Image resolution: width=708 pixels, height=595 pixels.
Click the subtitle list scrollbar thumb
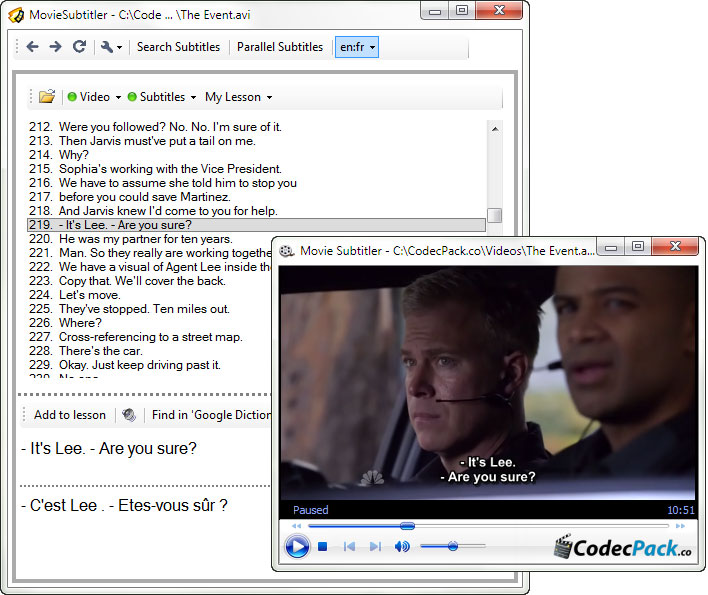(495, 215)
